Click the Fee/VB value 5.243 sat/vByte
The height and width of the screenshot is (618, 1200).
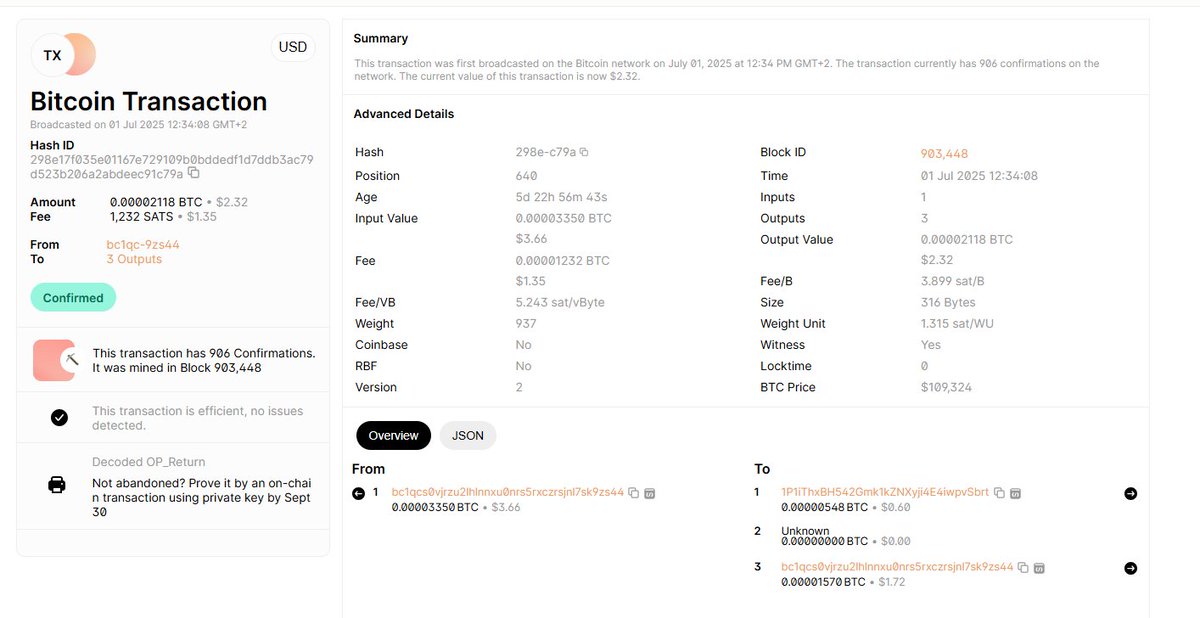pos(560,302)
